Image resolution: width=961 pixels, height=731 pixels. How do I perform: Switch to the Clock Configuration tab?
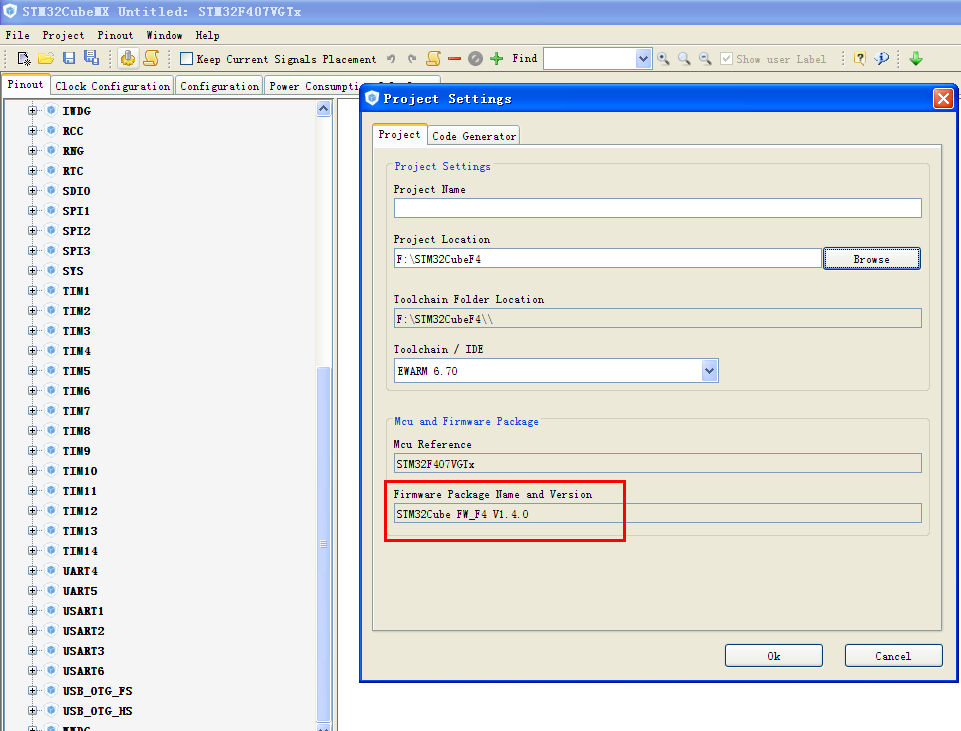[113, 86]
